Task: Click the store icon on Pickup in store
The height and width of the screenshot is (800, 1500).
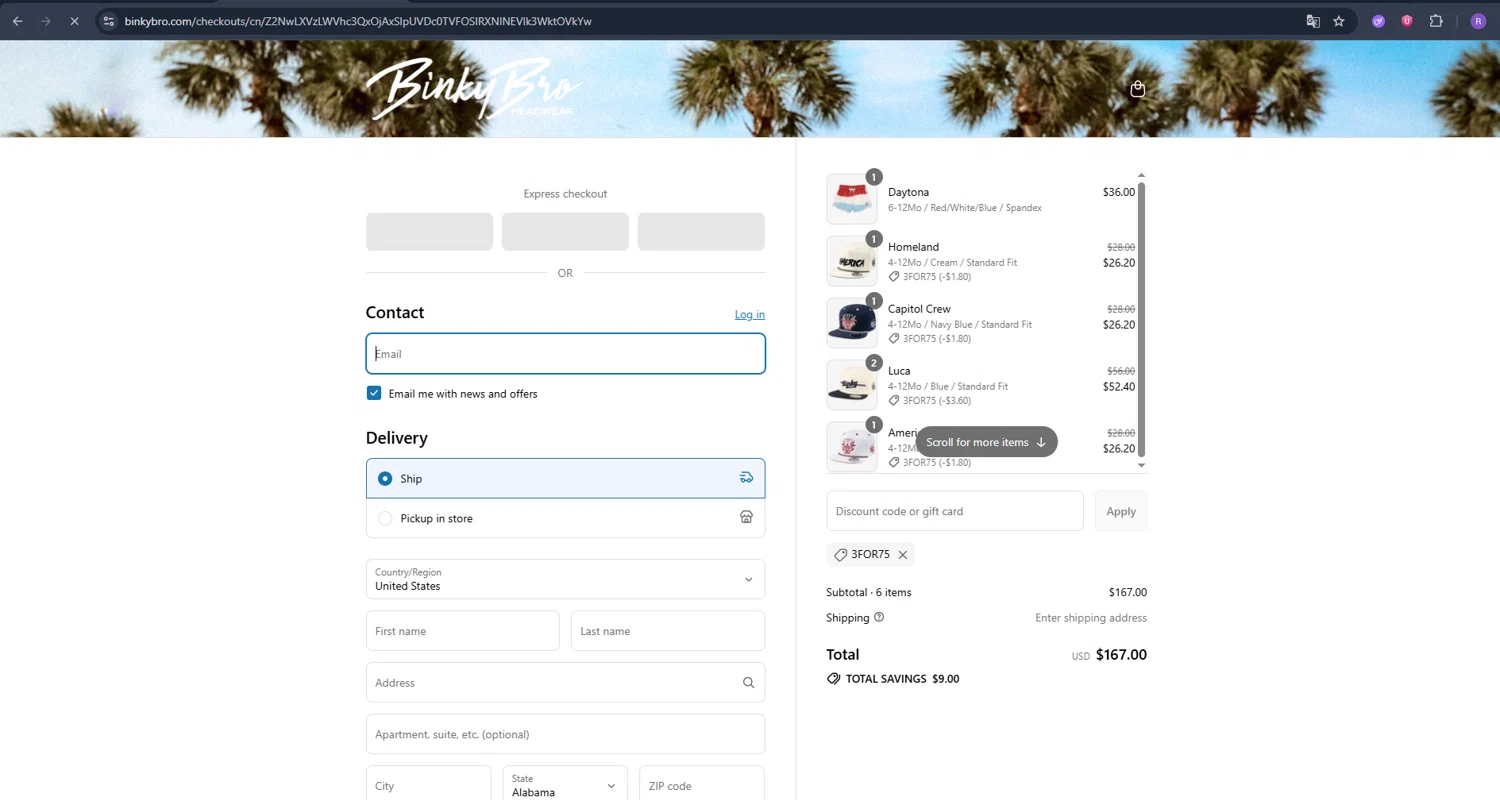Action: 746,518
